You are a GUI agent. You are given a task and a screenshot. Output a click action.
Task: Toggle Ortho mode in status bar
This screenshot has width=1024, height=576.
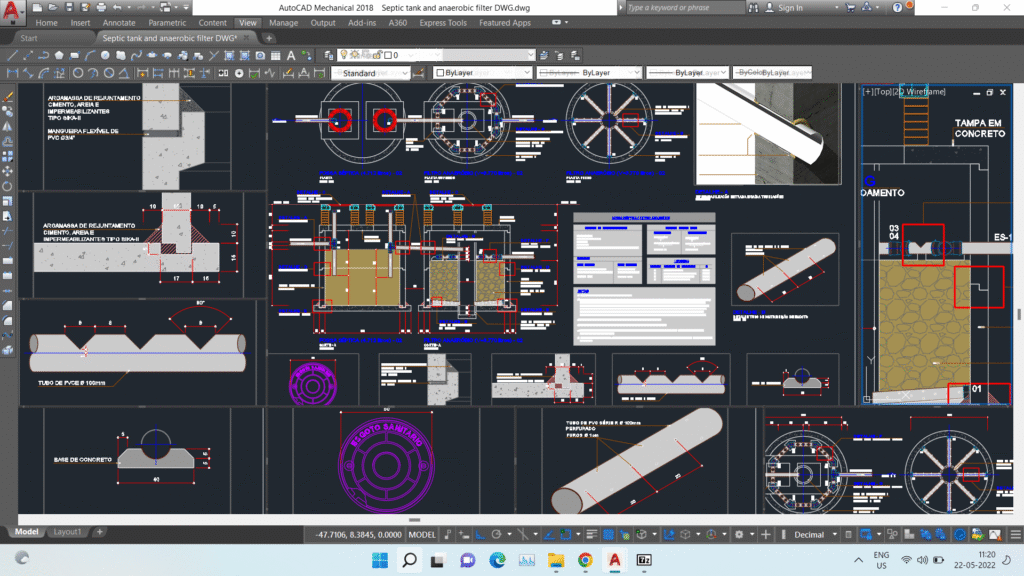tap(480, 534)
